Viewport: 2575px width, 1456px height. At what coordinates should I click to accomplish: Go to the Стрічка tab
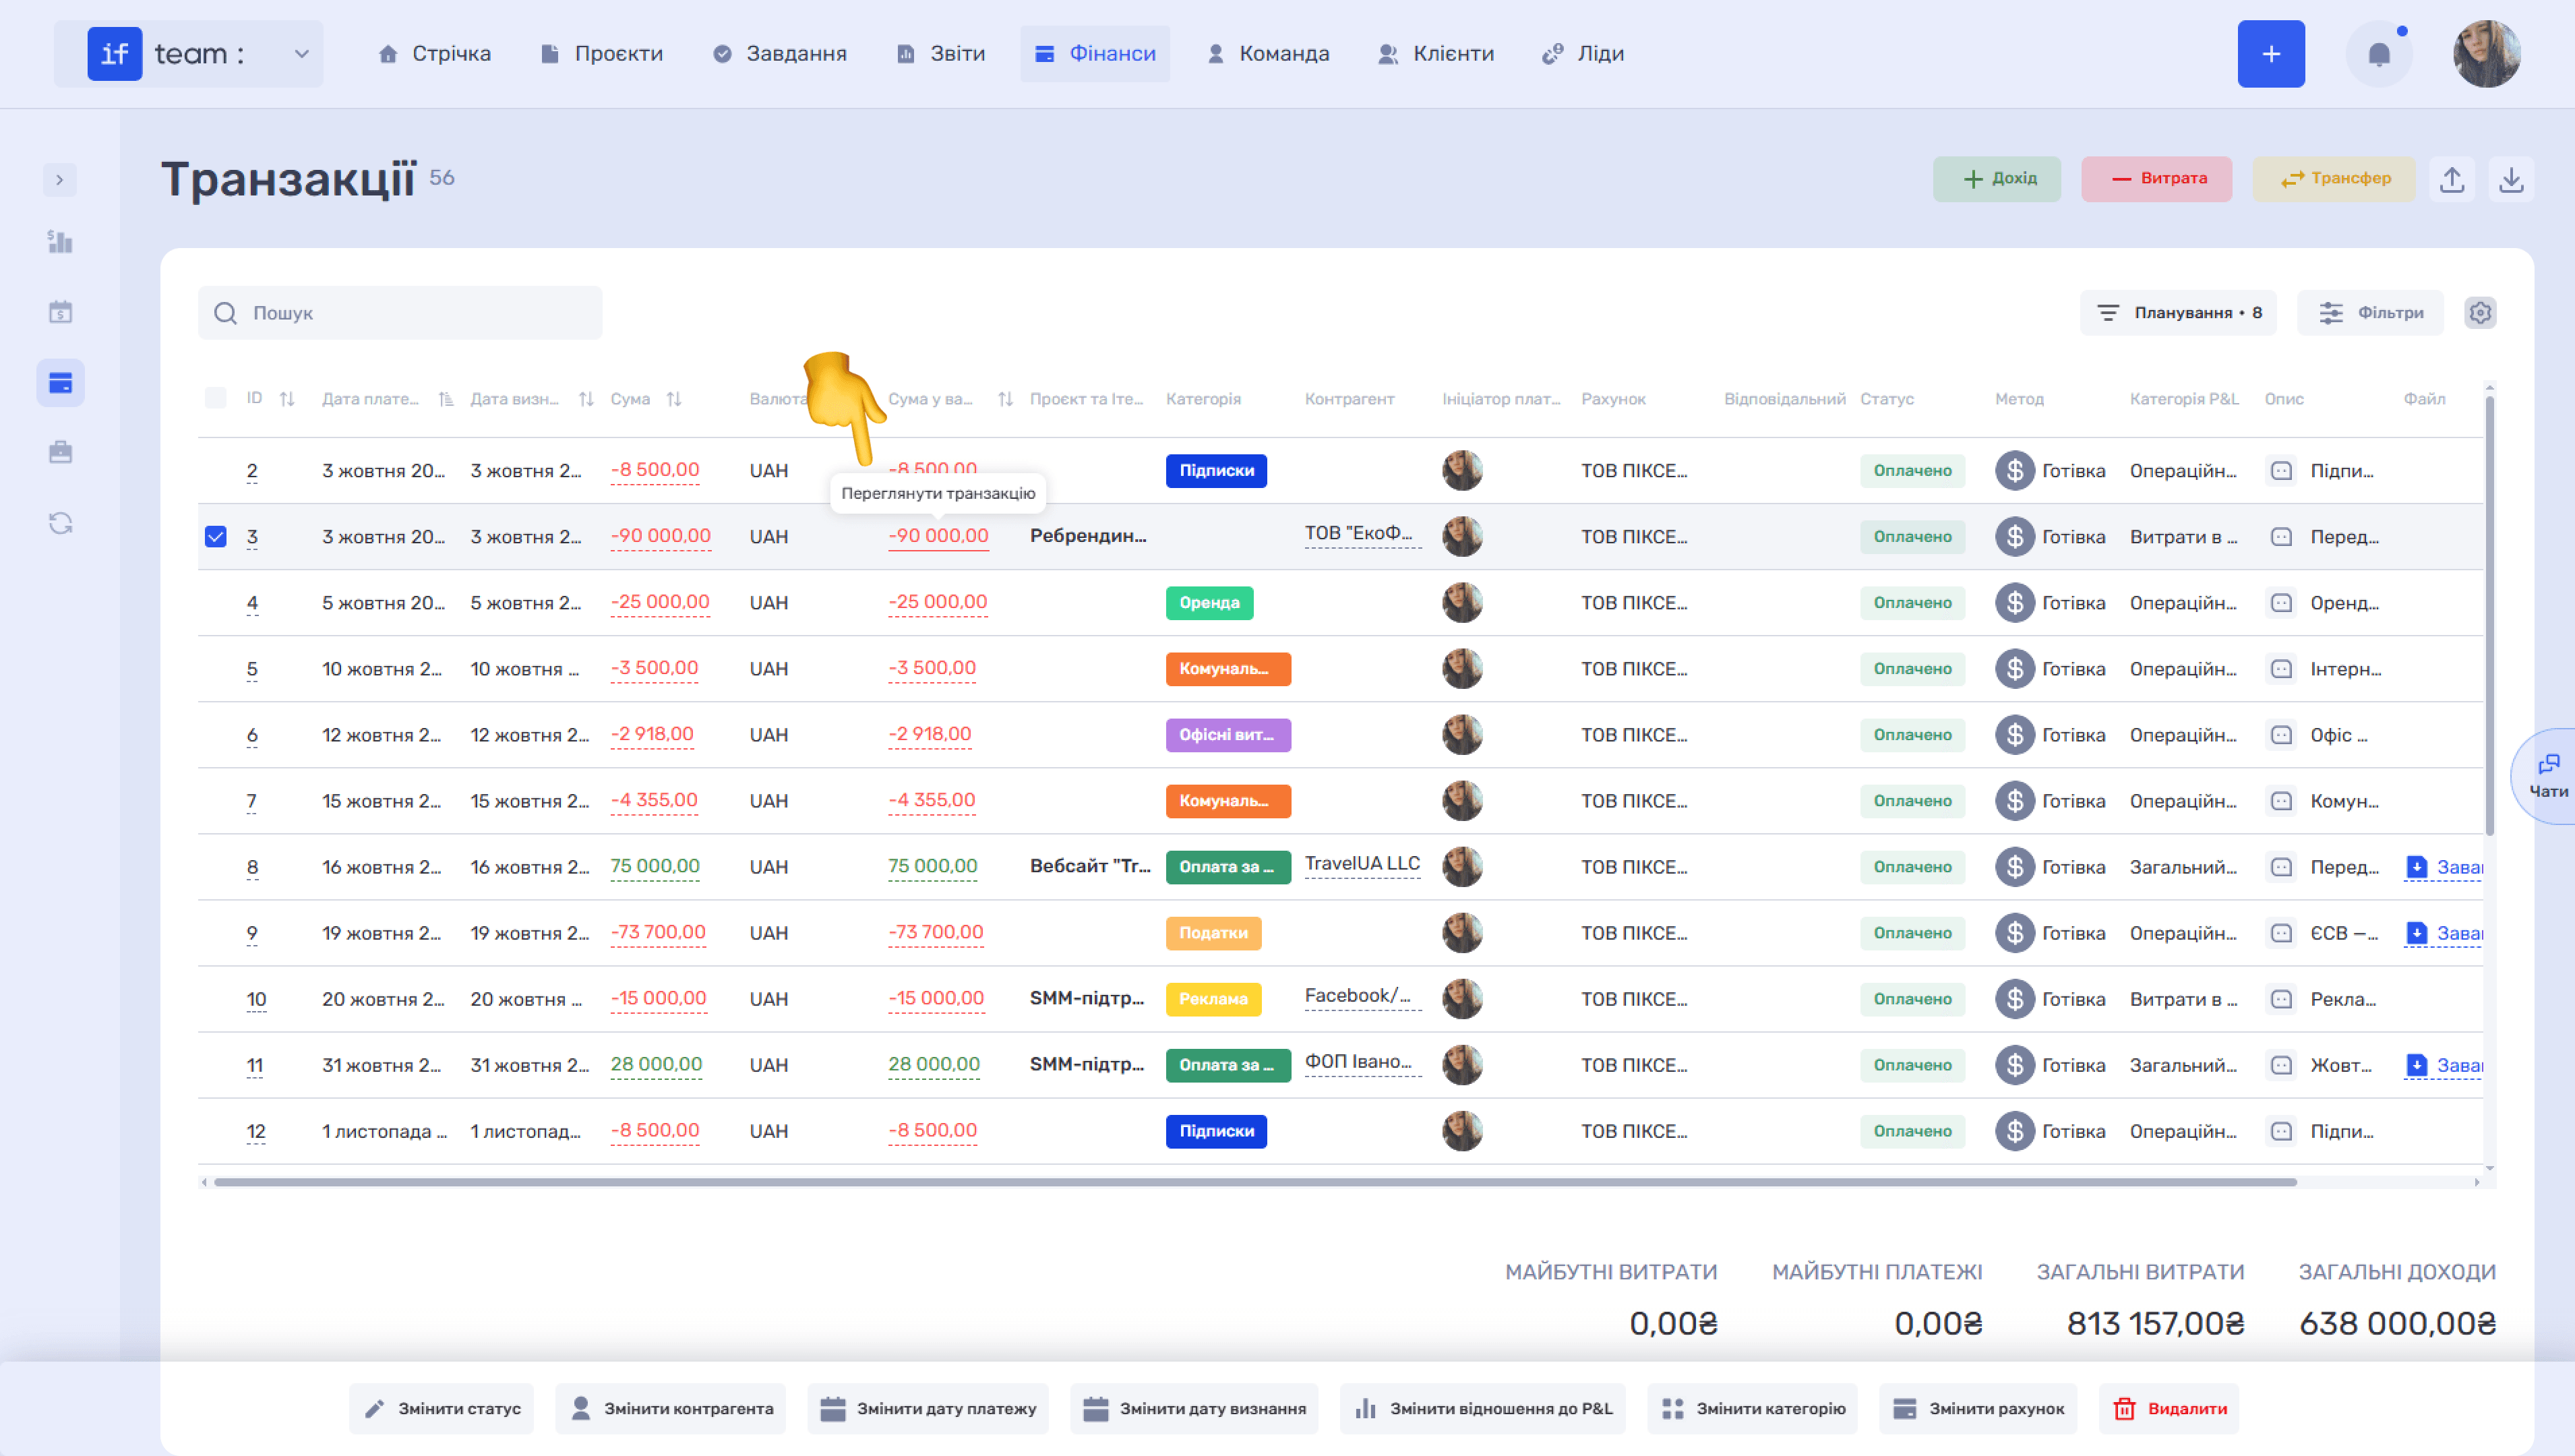434,54
